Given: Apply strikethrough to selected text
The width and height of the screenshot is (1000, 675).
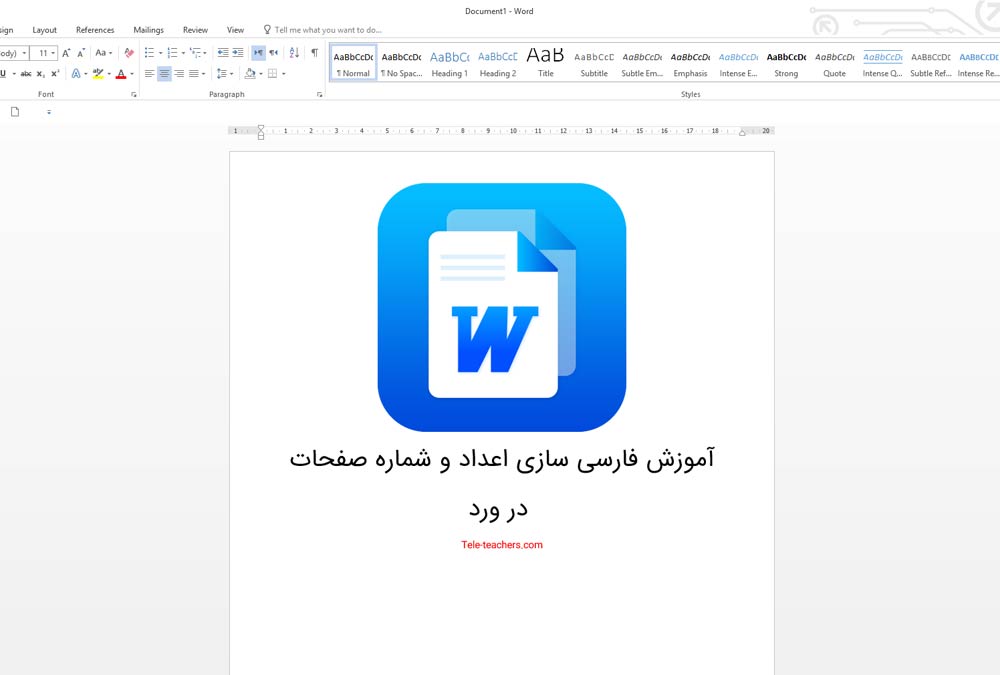Looking at the screenshot, I should click(26, 74).
